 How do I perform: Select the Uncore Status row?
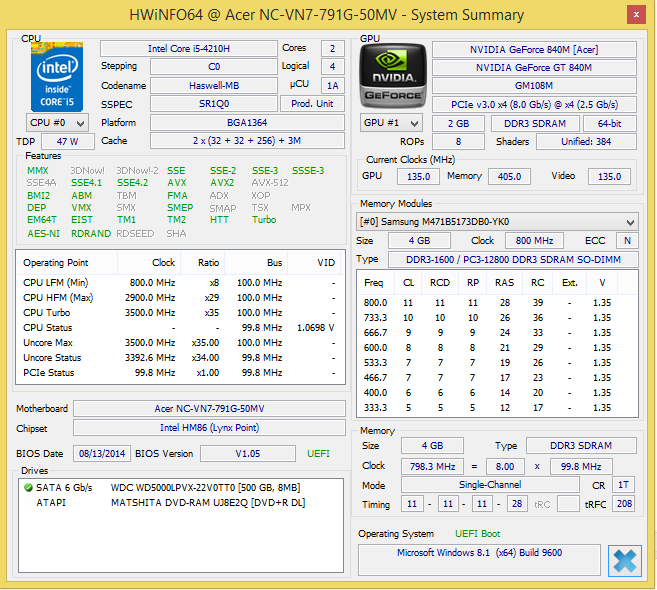tap(180, 357)
